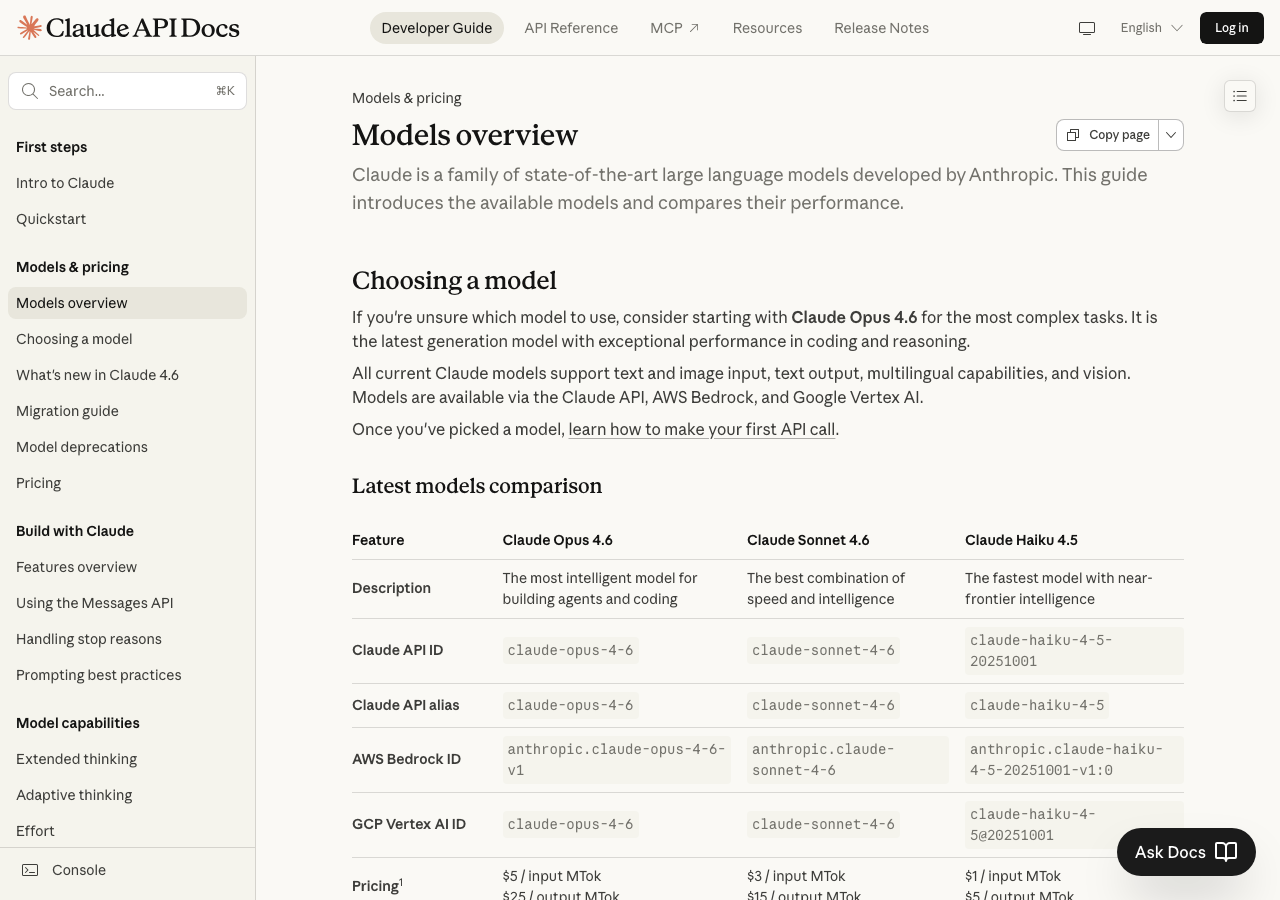Viewport: 1280px width, 900px height.
Task: Select the Developer Guide tab
Action: coord(436,28)
